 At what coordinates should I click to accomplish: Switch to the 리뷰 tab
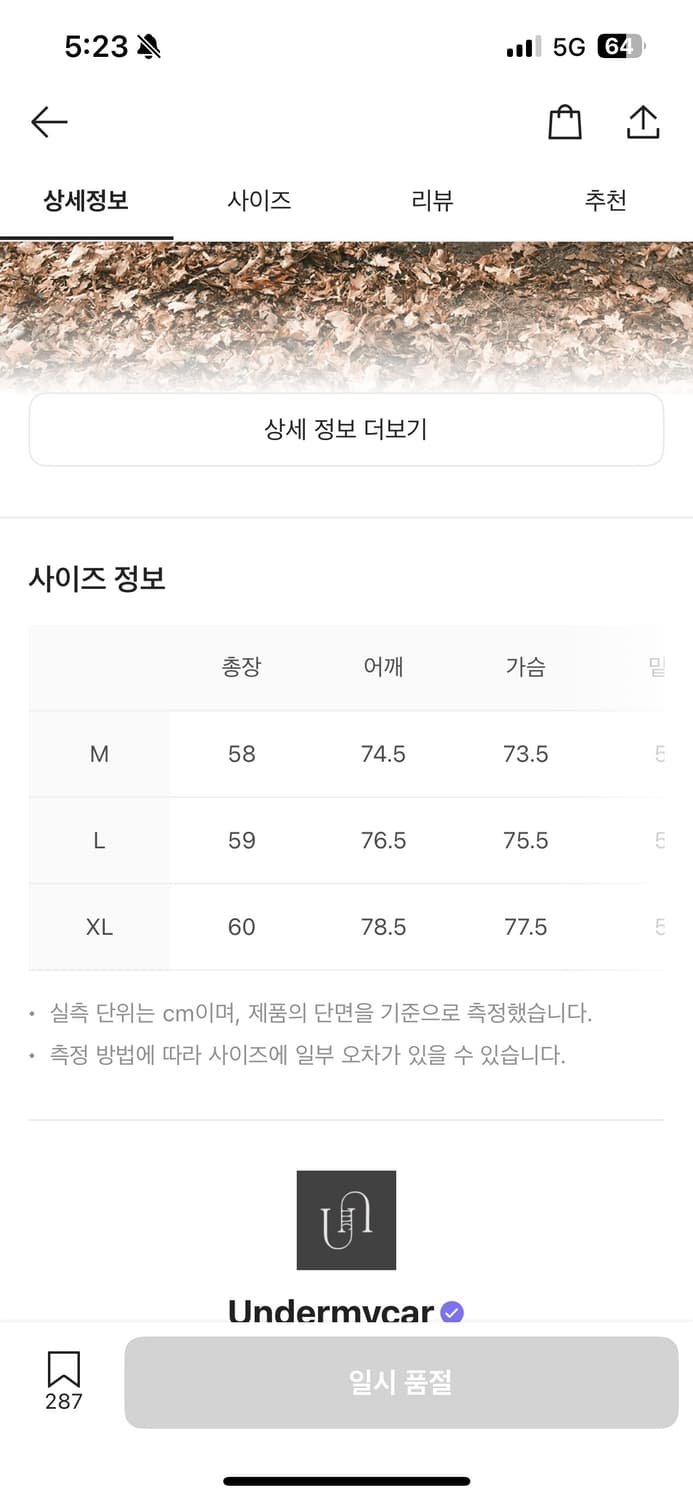(433, 200)
